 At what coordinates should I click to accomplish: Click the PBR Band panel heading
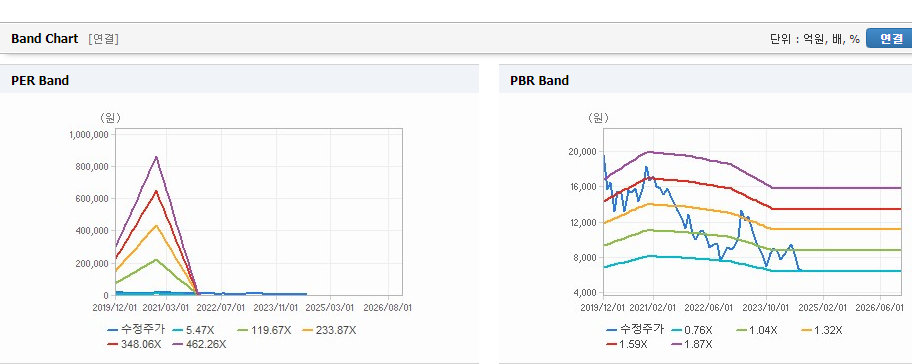coord(539,81)
